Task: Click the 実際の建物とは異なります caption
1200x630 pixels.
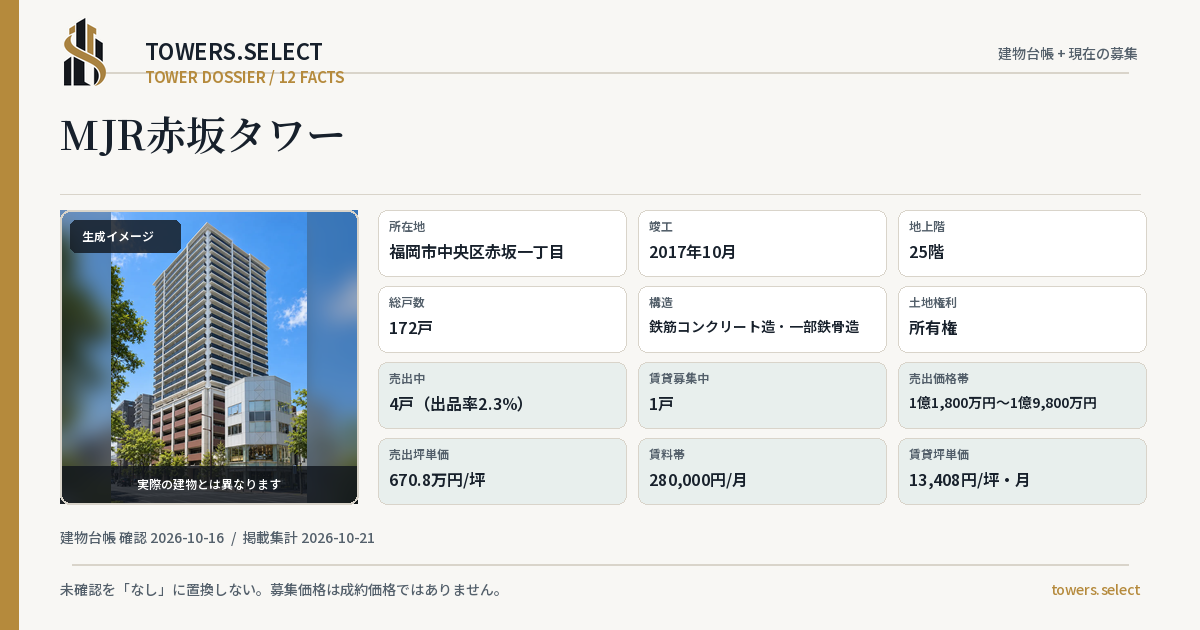Action: click(x=209, y=484)
